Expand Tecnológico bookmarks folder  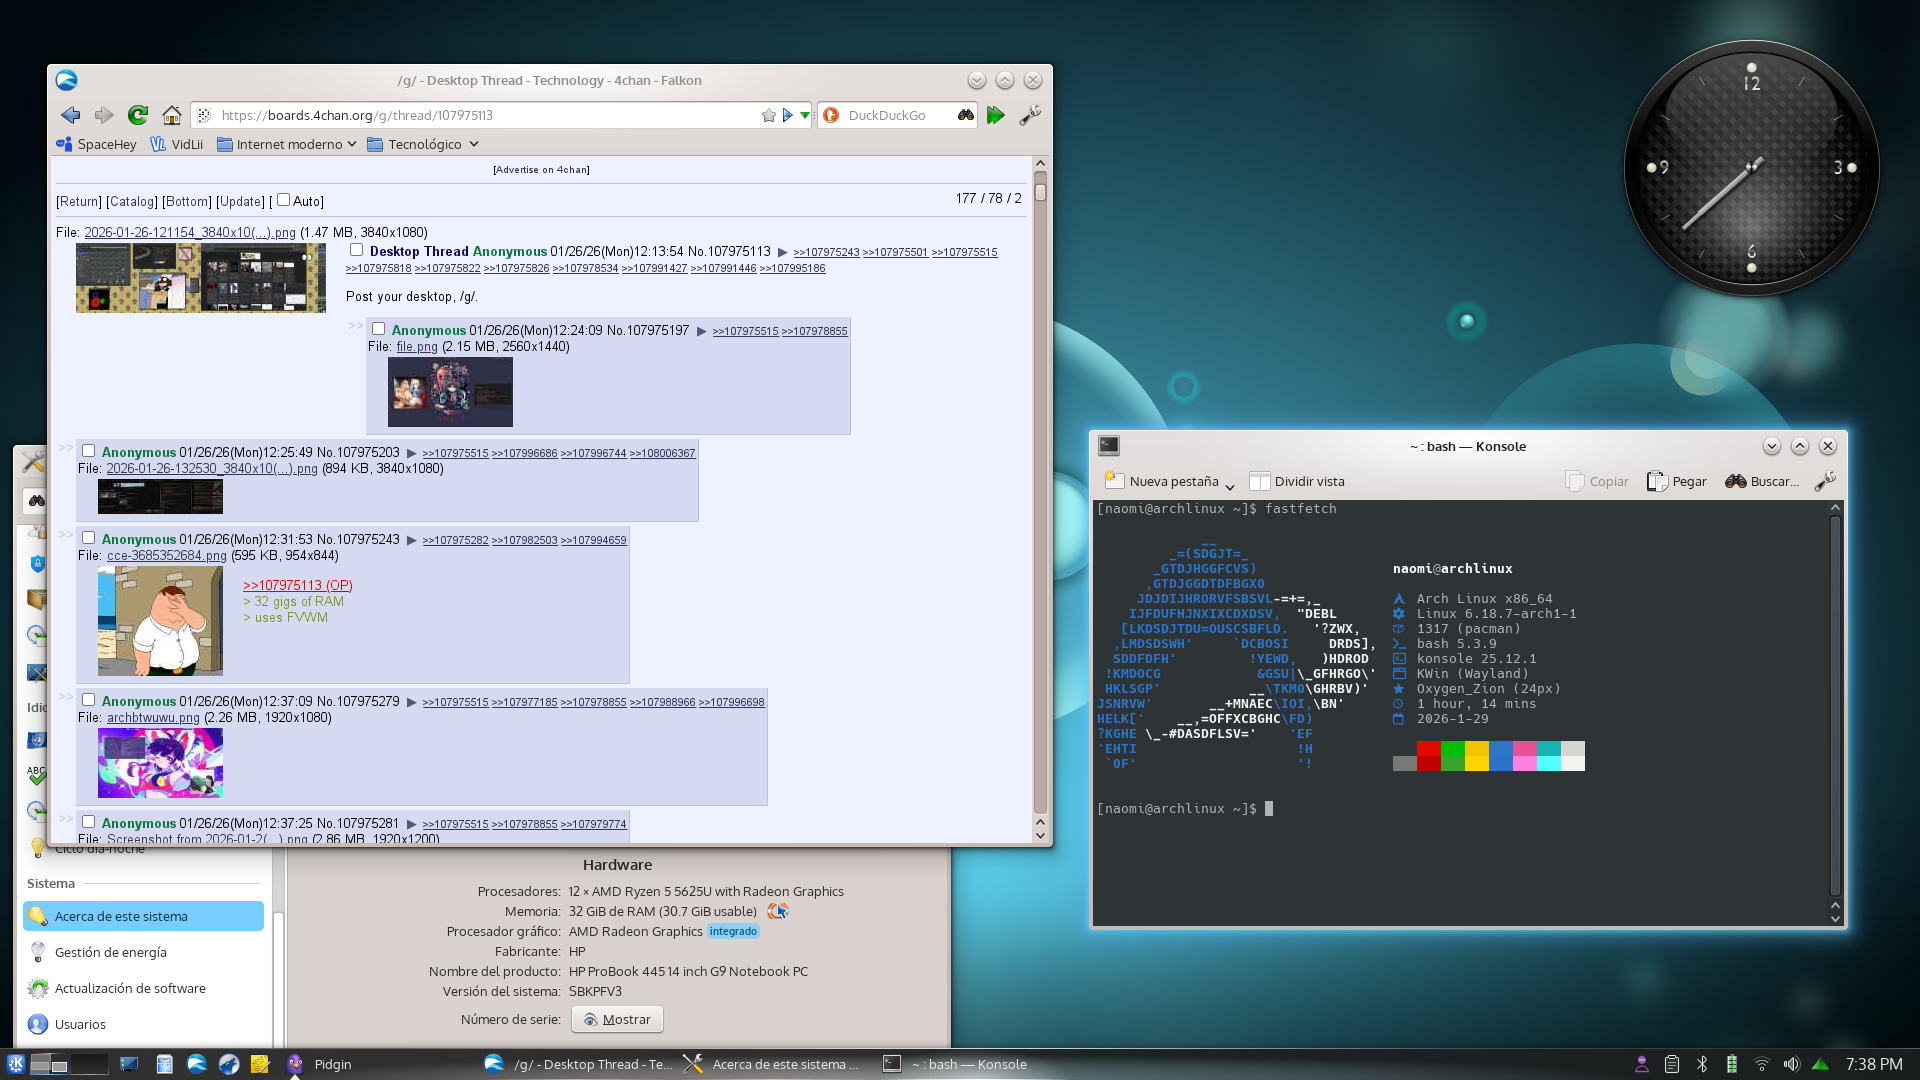(423, 144)
